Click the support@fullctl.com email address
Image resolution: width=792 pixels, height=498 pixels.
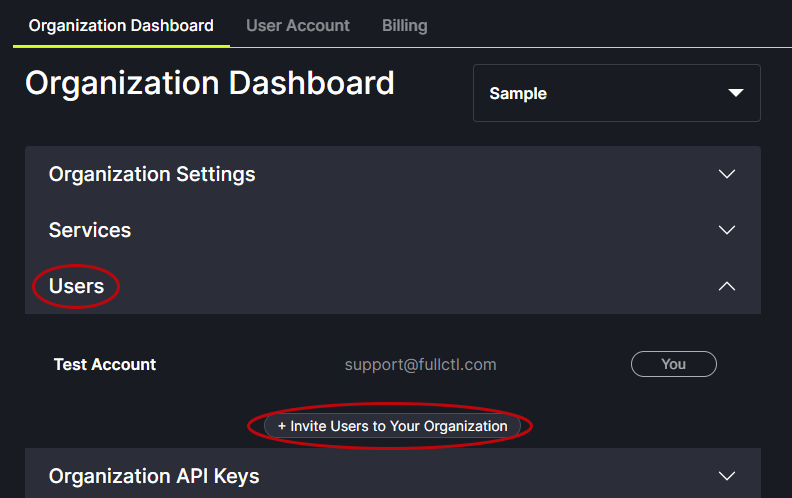[420, 364]
